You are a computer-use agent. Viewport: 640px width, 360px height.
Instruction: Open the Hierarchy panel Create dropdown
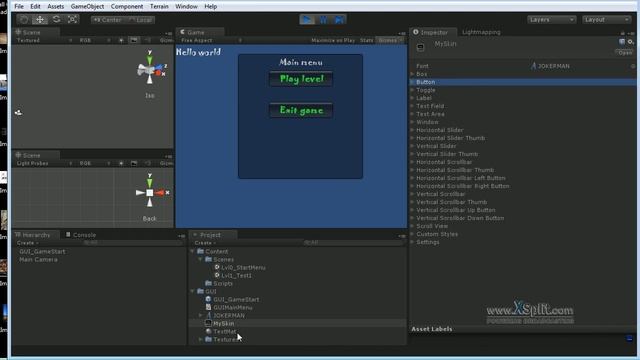[27, 243]
